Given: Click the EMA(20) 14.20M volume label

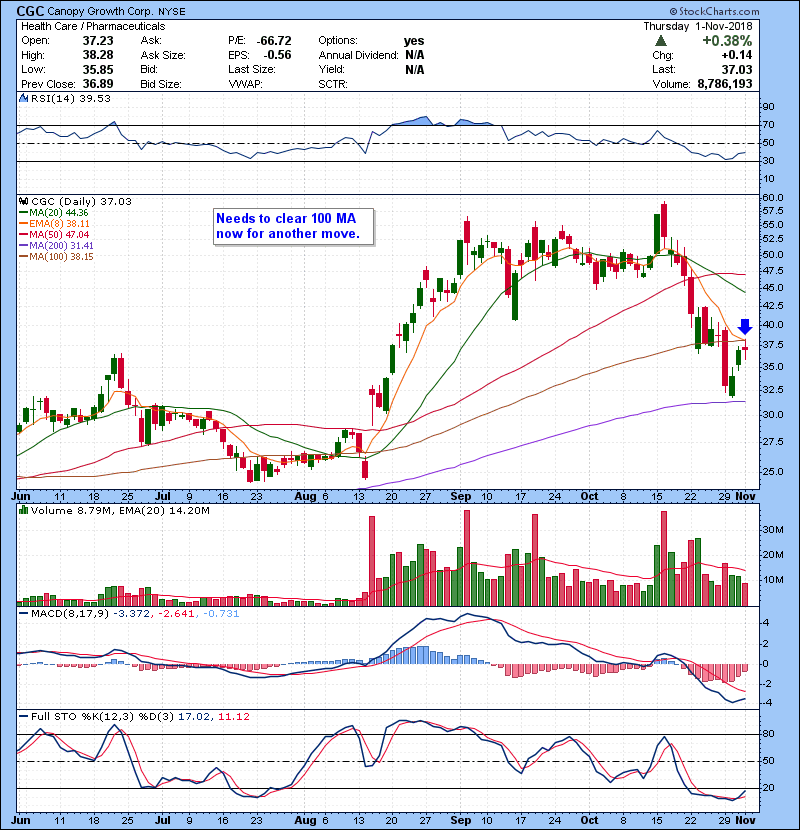Looking at the screenshot, I should click(165, 510).
